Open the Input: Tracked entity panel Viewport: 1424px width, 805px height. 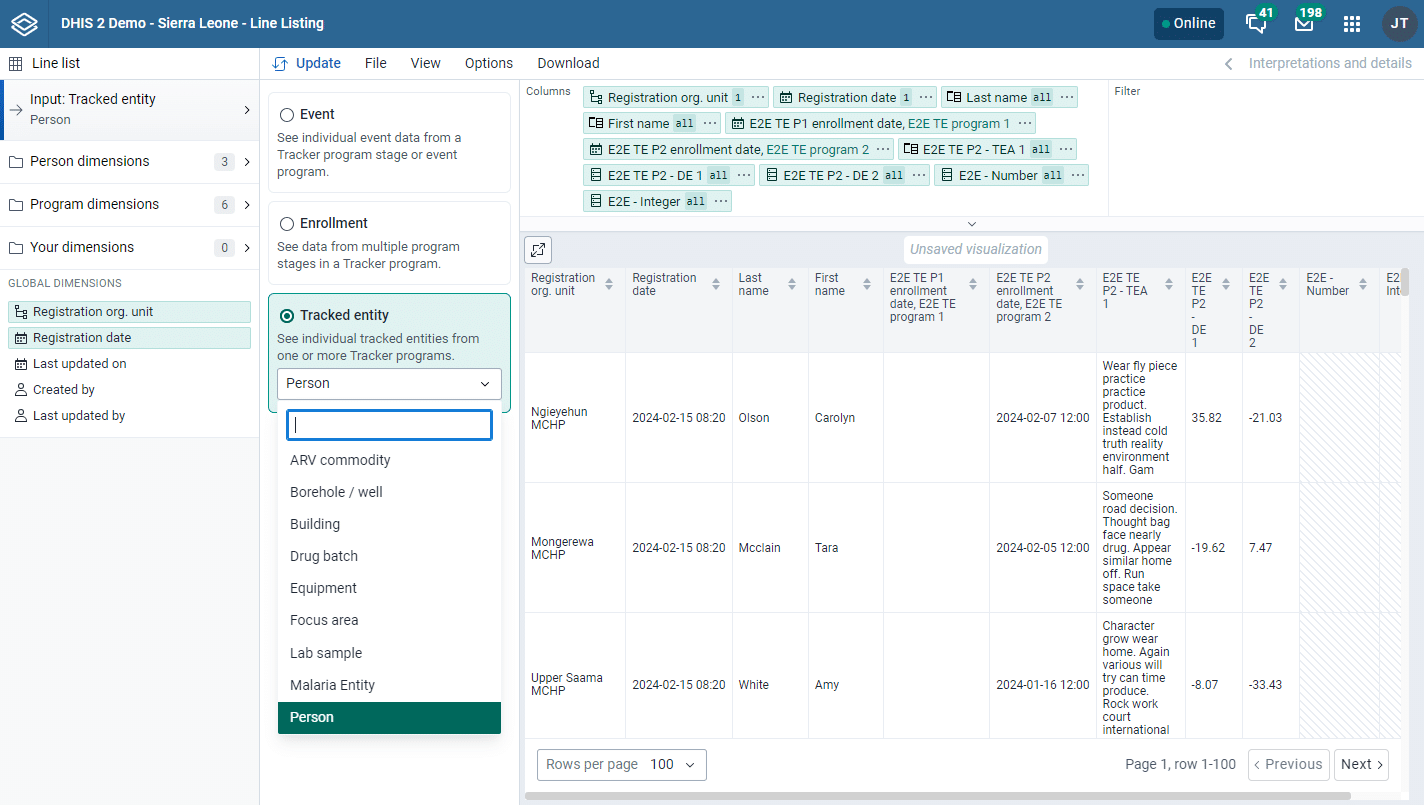[x=130, y=109]
